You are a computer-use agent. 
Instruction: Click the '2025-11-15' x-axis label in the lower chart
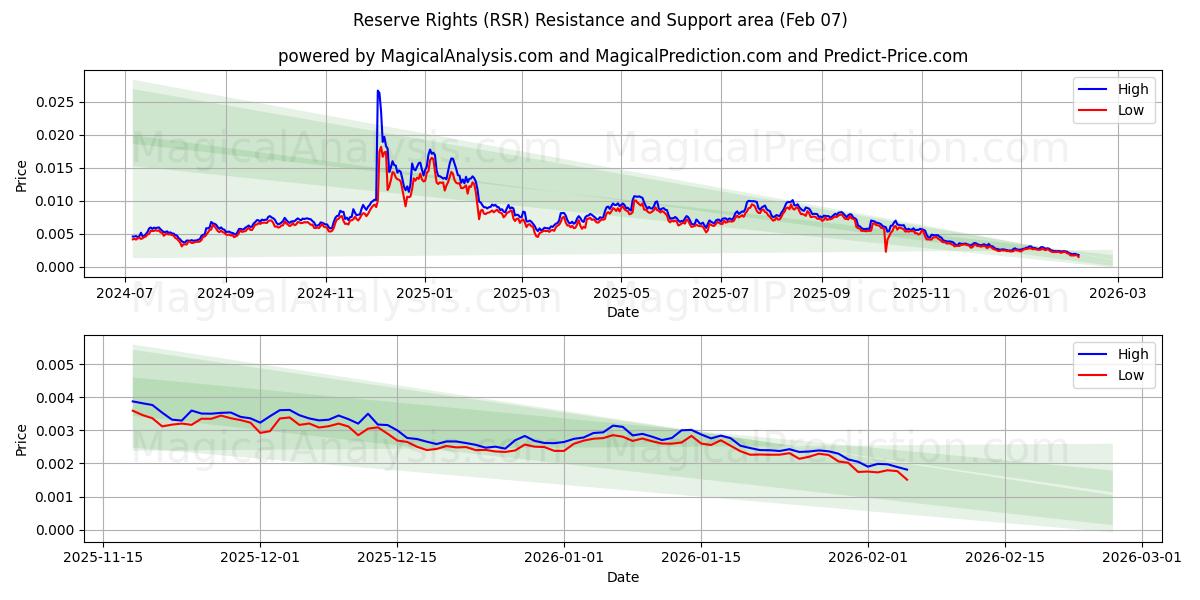coord(104,559)
